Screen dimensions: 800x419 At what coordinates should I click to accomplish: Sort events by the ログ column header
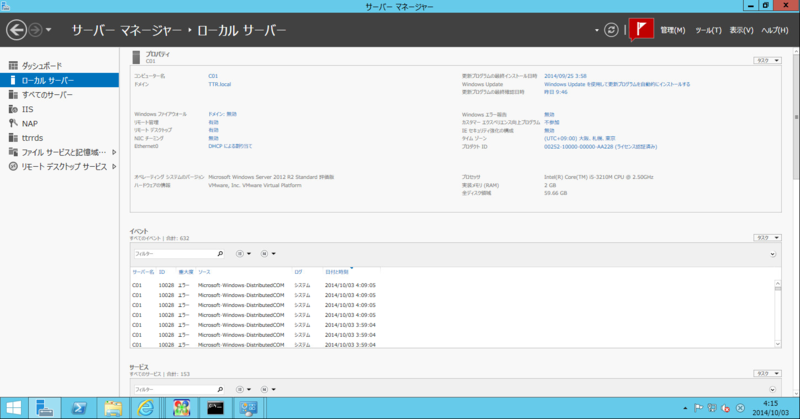coord(298,272)
